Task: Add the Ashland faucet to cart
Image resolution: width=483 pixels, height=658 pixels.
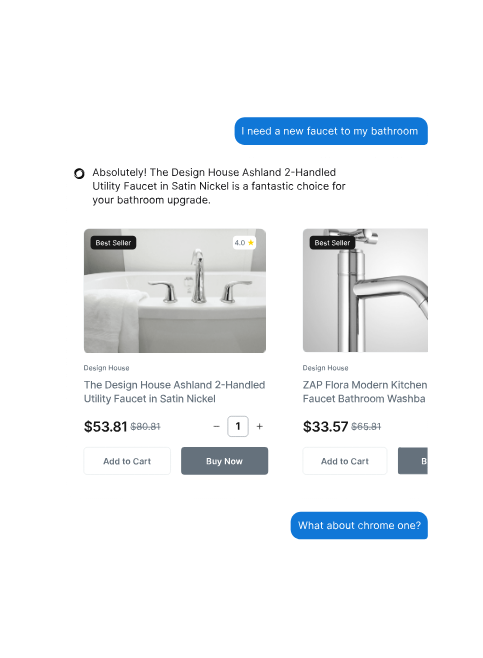Action: [x=127, y=461]
